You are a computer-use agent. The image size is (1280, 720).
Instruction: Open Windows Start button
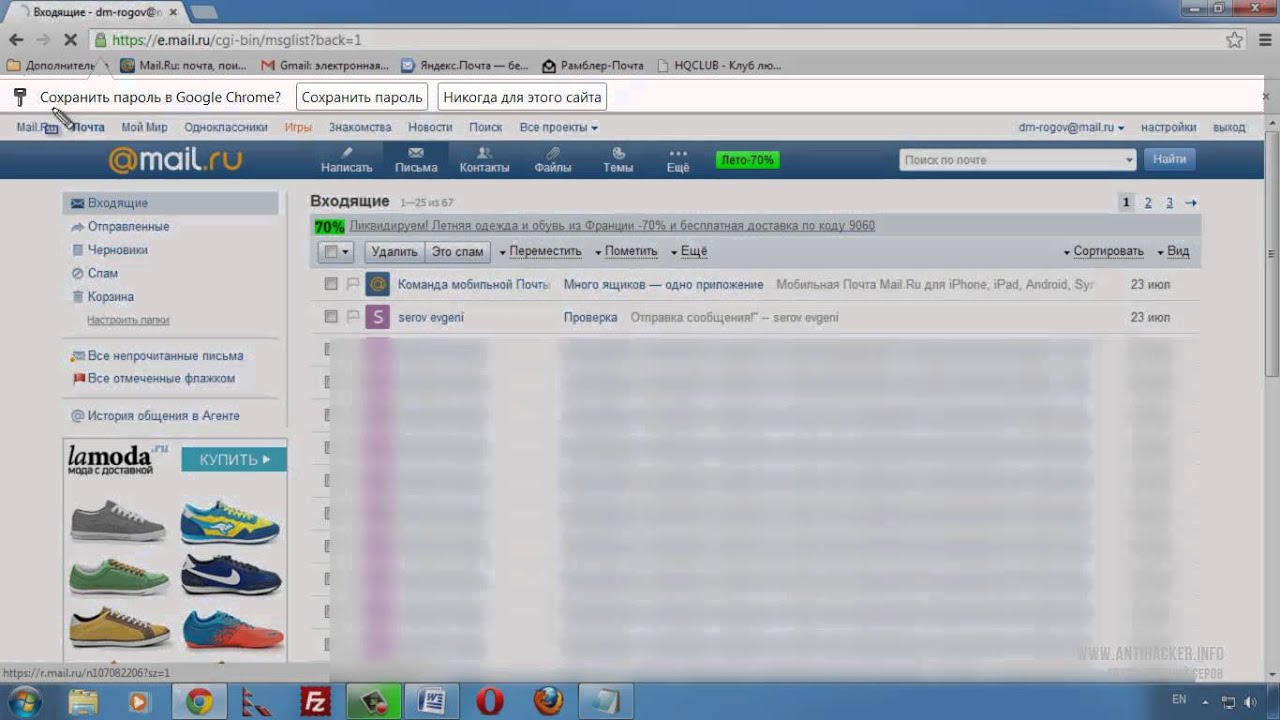(x=23, y=701)
